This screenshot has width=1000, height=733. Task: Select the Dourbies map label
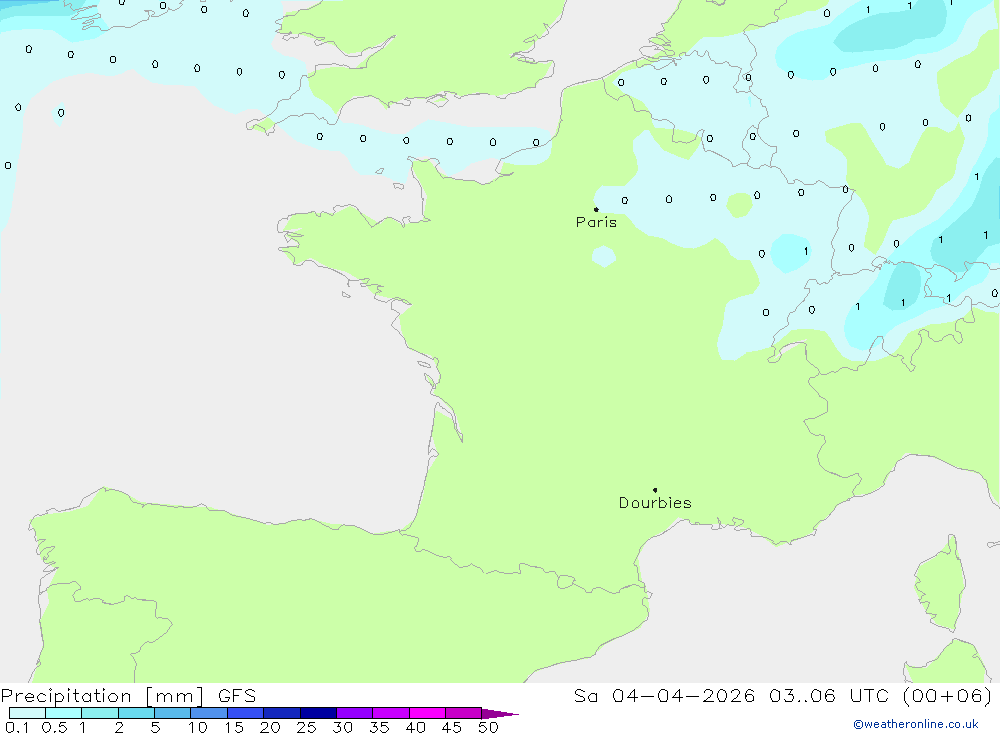[655, 503]
